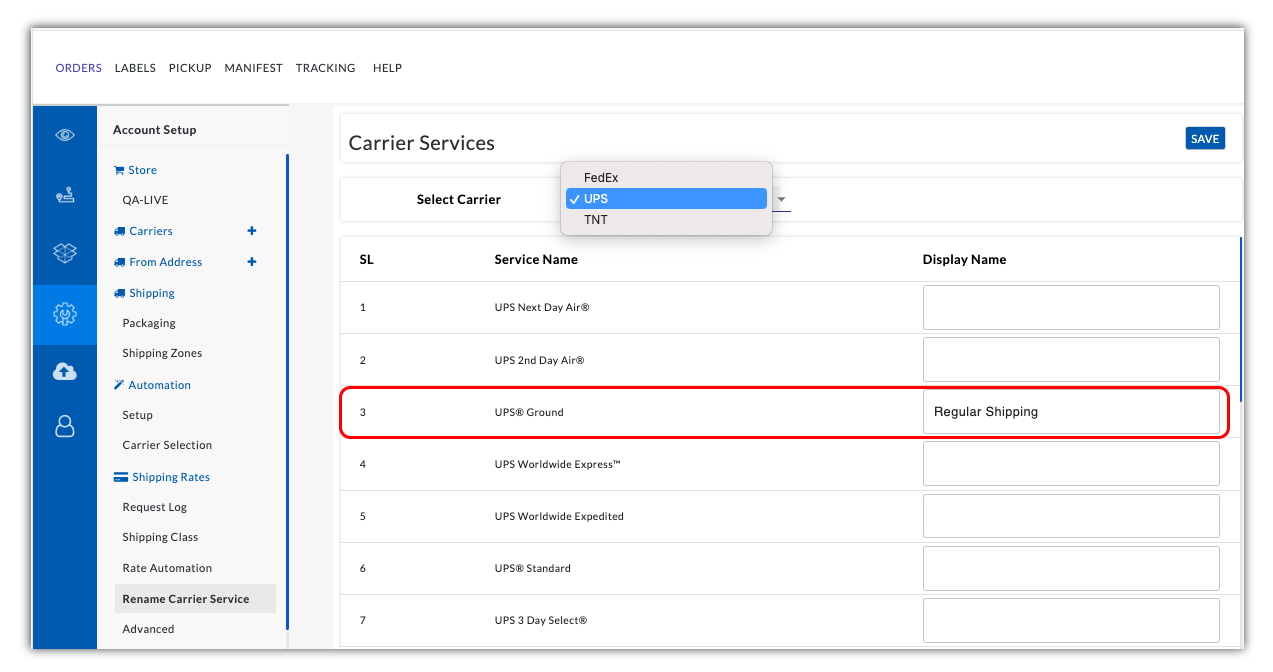Open the Request Log page
Image resolution: width=1273 pixels, height=672 pixels.
pyautogui.click(x=155, y=507)
